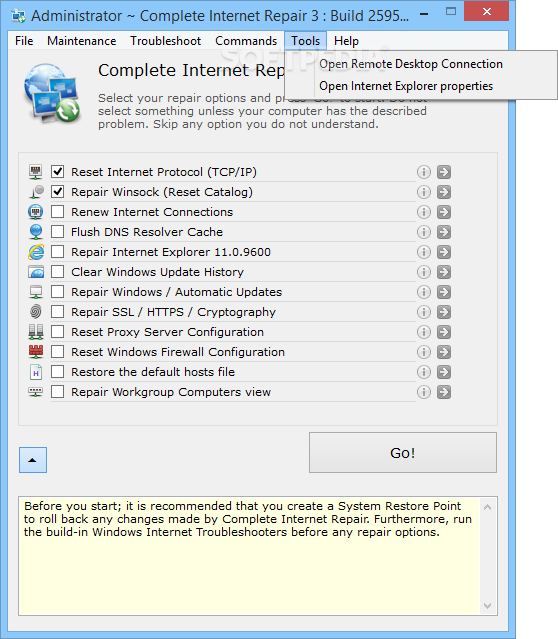The image size is (558, 639).
Task: Run Repair Windows / Automatic Updates arrow icon
Action: coord(444,292)
